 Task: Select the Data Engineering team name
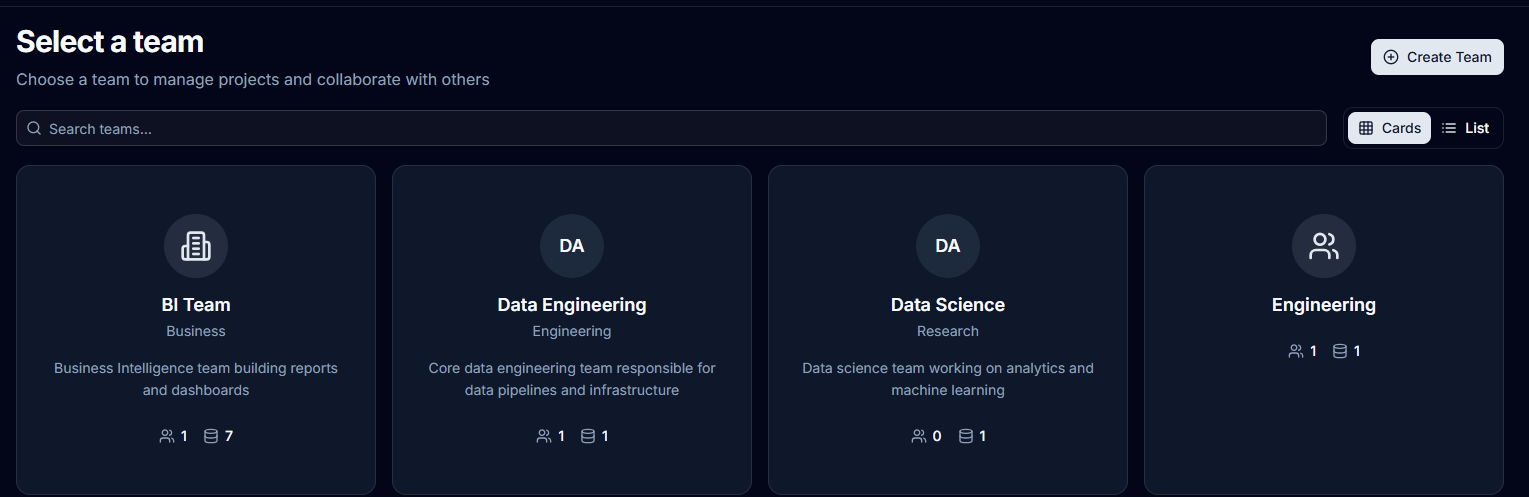pyautogui.click(x=572, y=305)
